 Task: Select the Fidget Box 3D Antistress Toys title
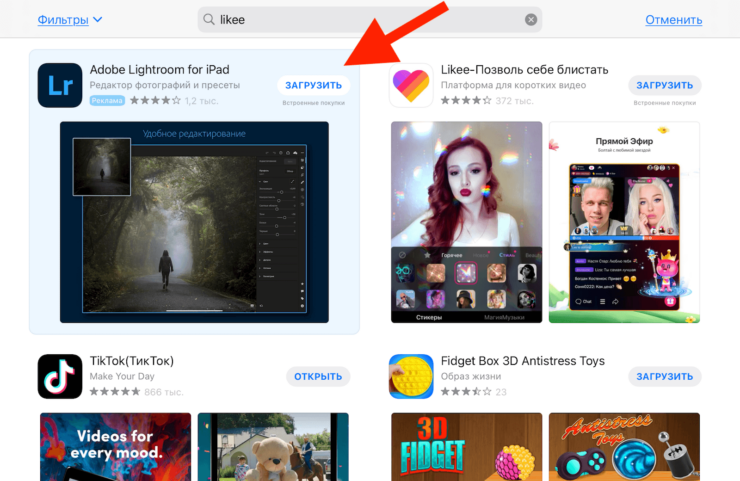[x=522, y=361]
